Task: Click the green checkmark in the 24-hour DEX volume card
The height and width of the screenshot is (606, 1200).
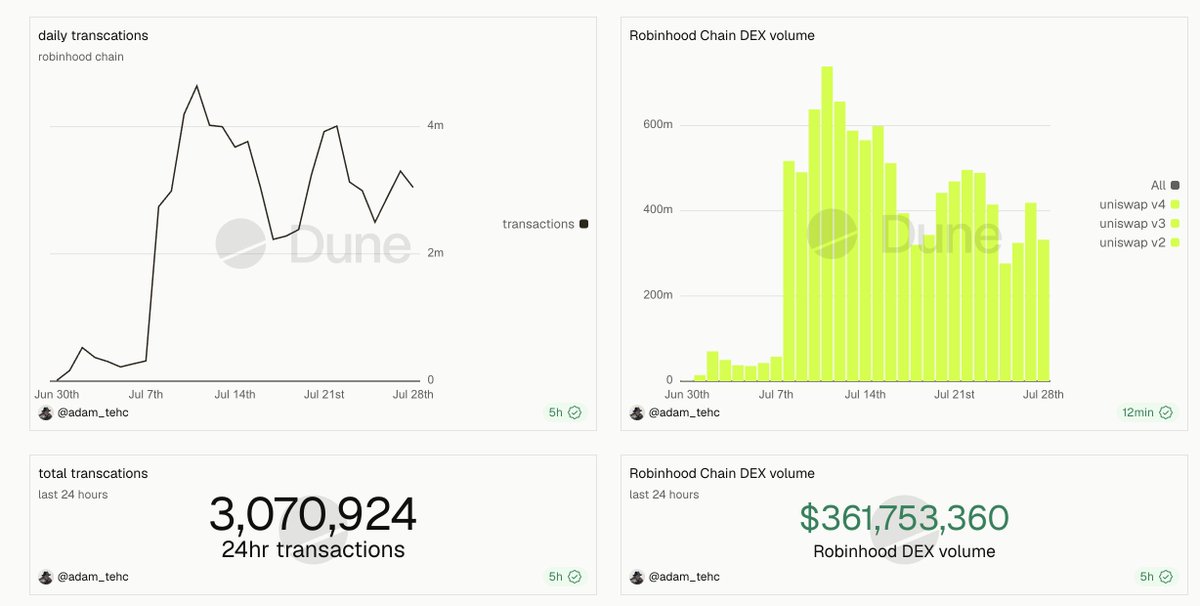Action: tap(1166, 577)
